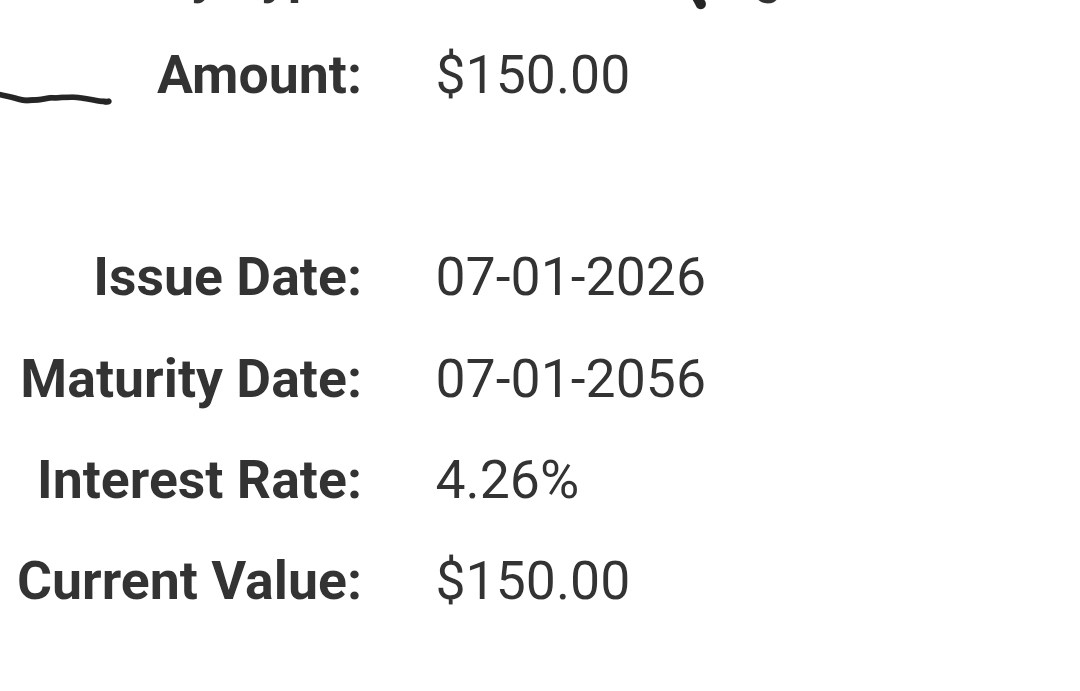Viewport: 1080px width, 691px height.
Task: Click the Amount field label
Action: click(x=259, y=75)
